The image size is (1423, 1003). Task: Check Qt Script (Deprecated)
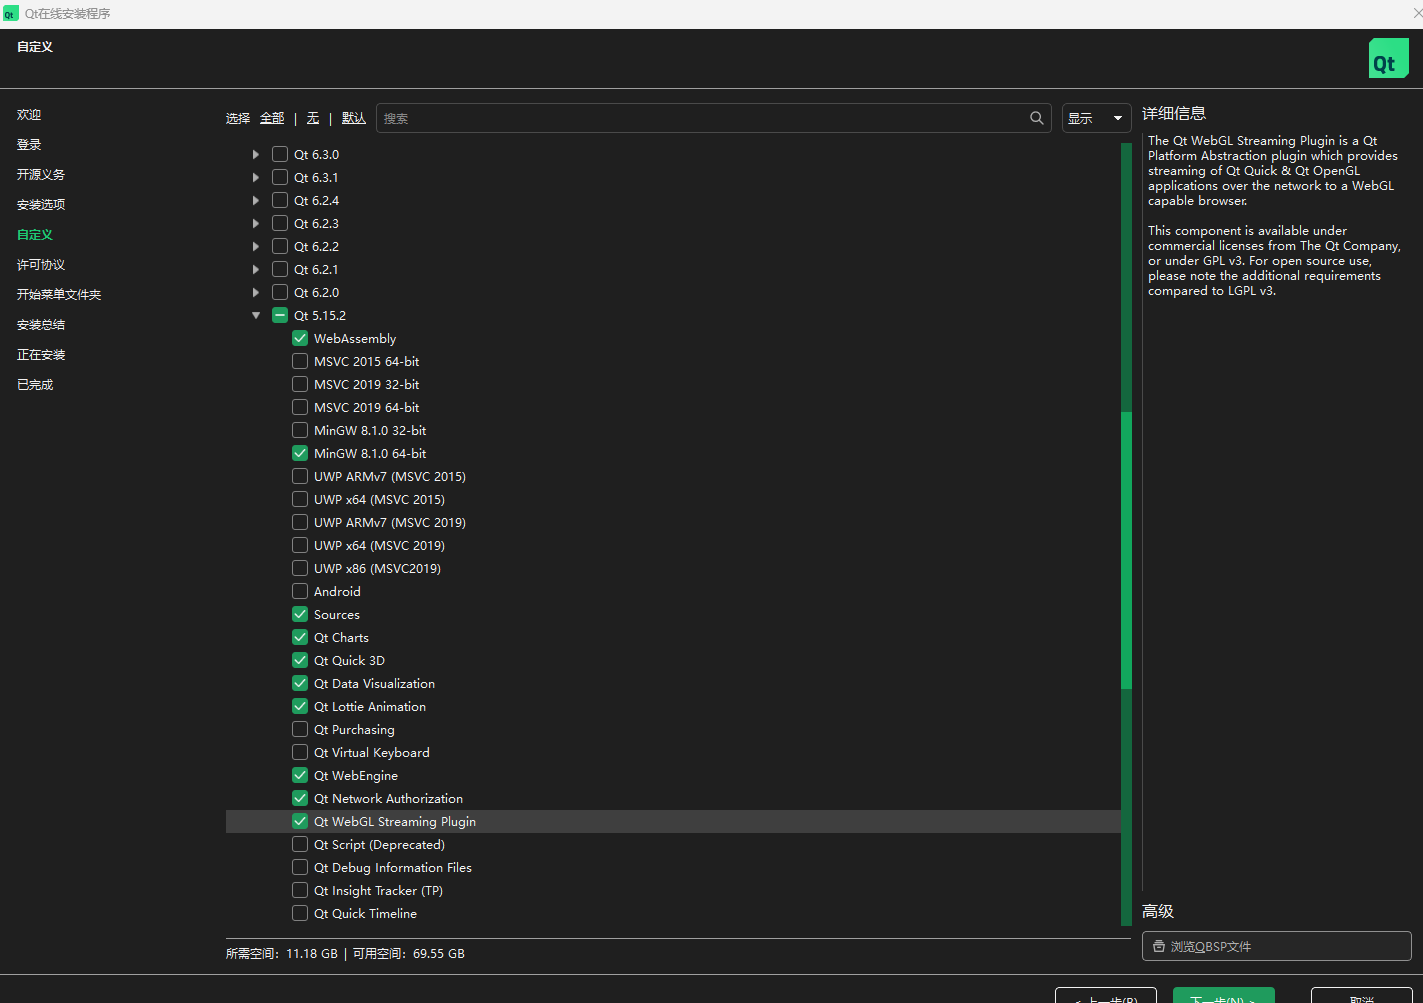point(300,844)
